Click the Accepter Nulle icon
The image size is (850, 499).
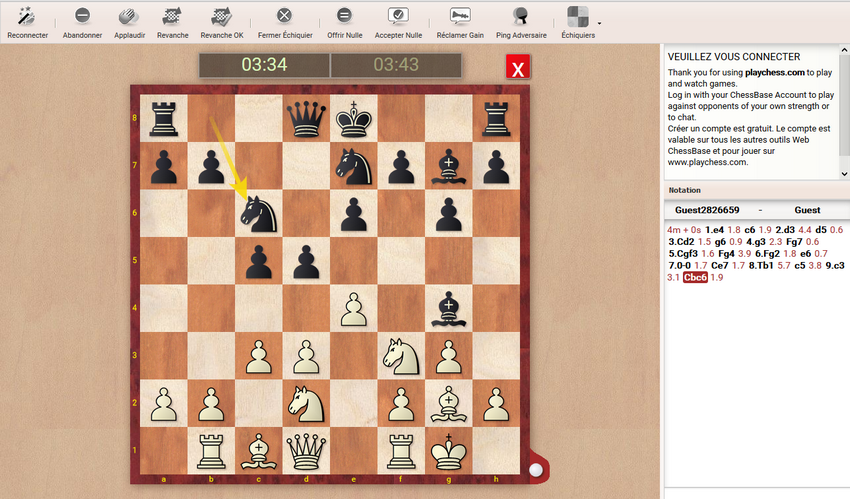[x=398, y=16]
